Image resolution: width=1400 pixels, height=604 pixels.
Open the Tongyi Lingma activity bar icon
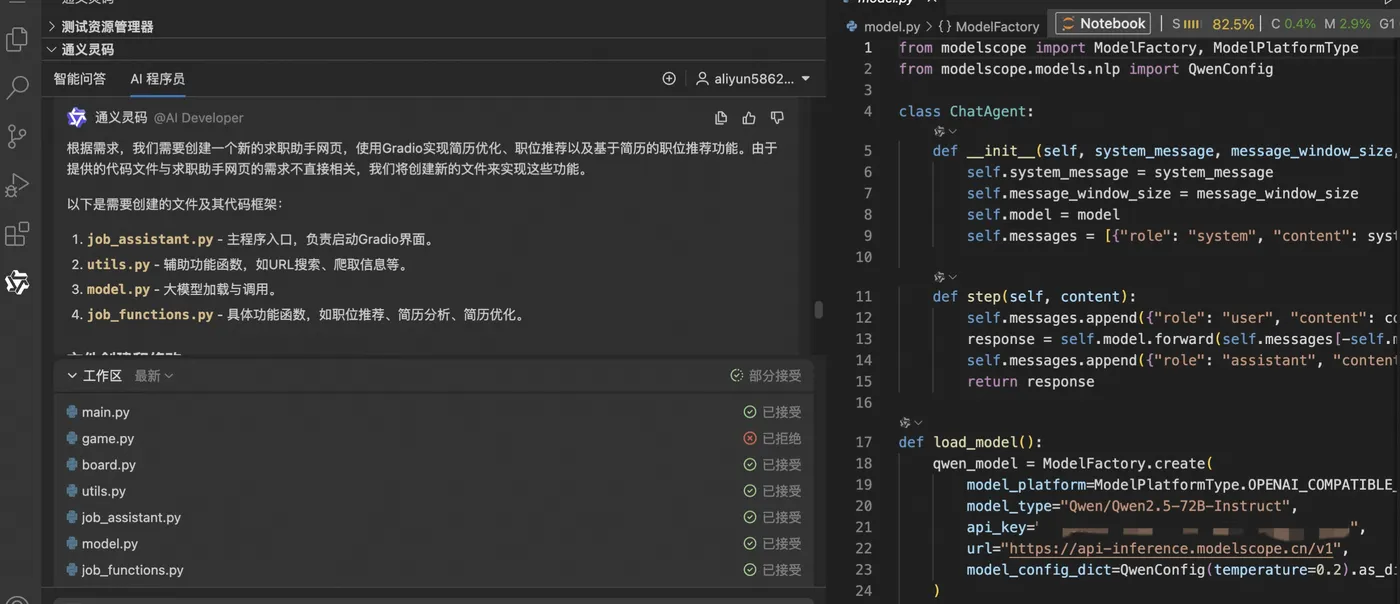click(17, 282)
